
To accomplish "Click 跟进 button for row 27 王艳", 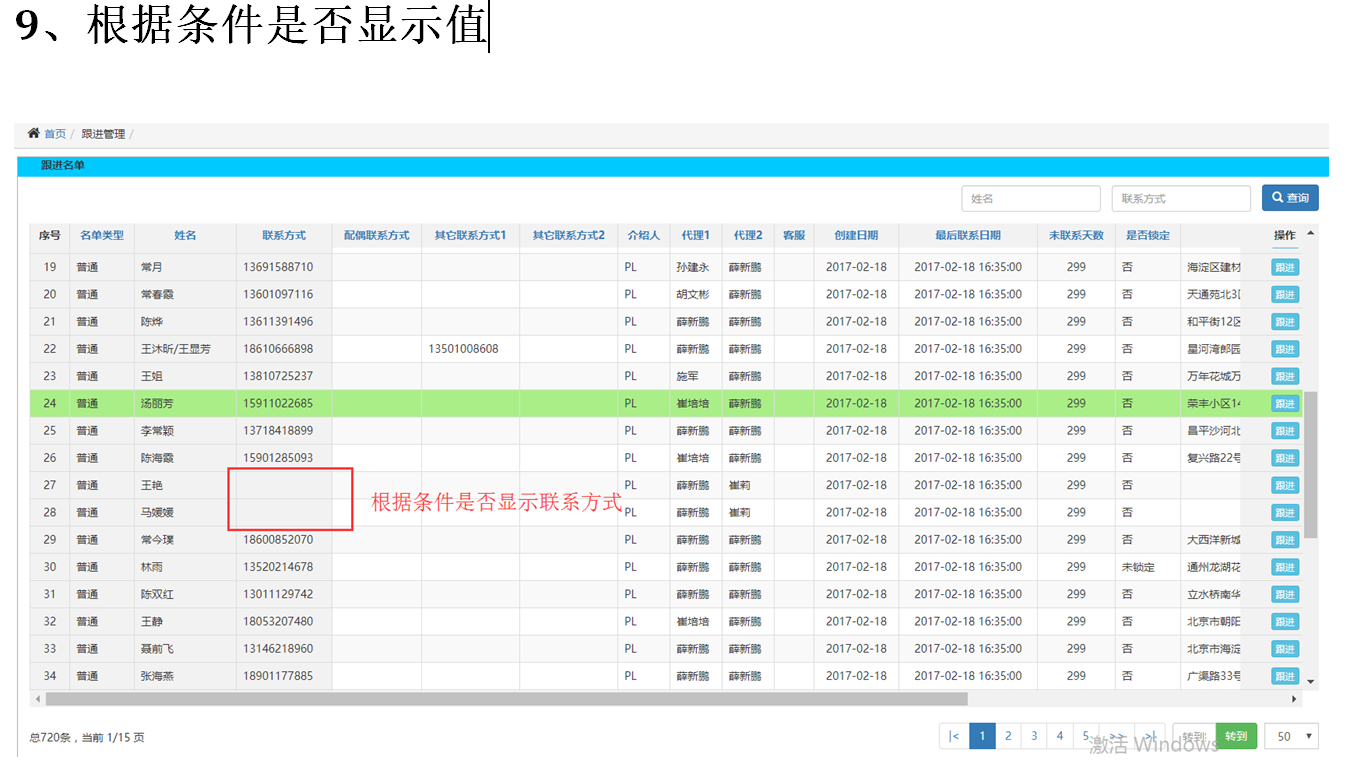I will tap(1285, 485).
